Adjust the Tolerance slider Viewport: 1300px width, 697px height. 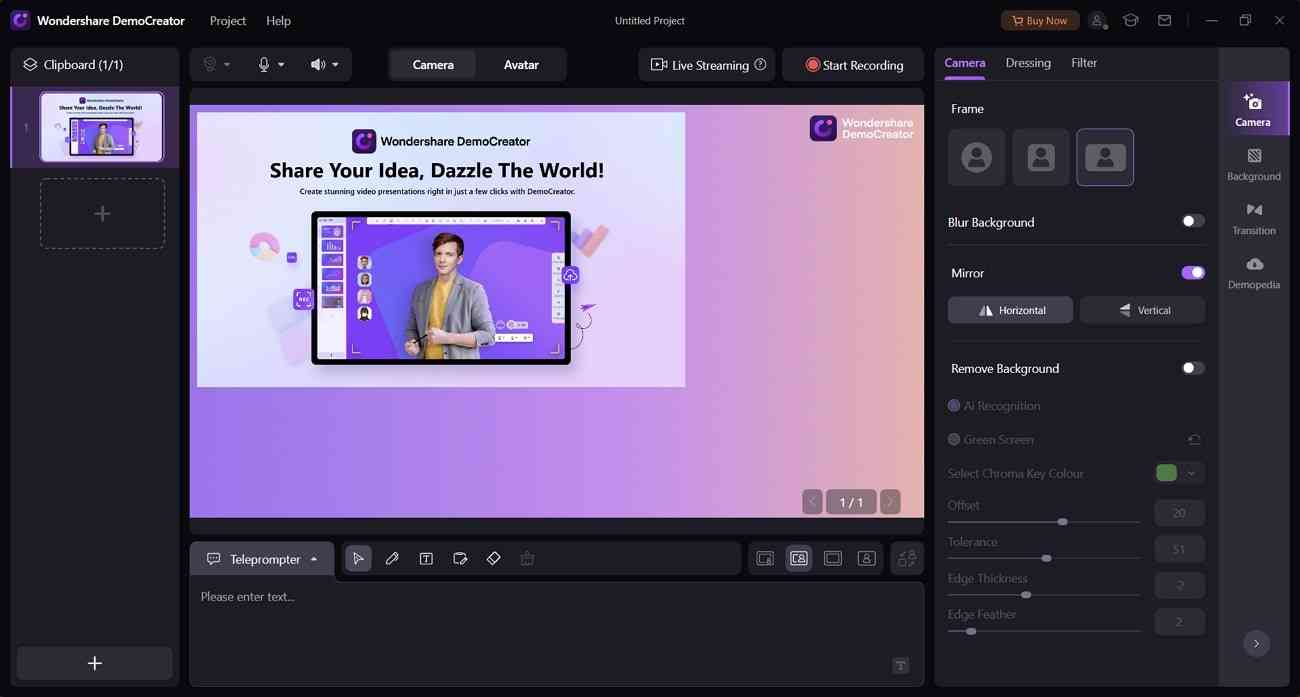point(1044,557)
